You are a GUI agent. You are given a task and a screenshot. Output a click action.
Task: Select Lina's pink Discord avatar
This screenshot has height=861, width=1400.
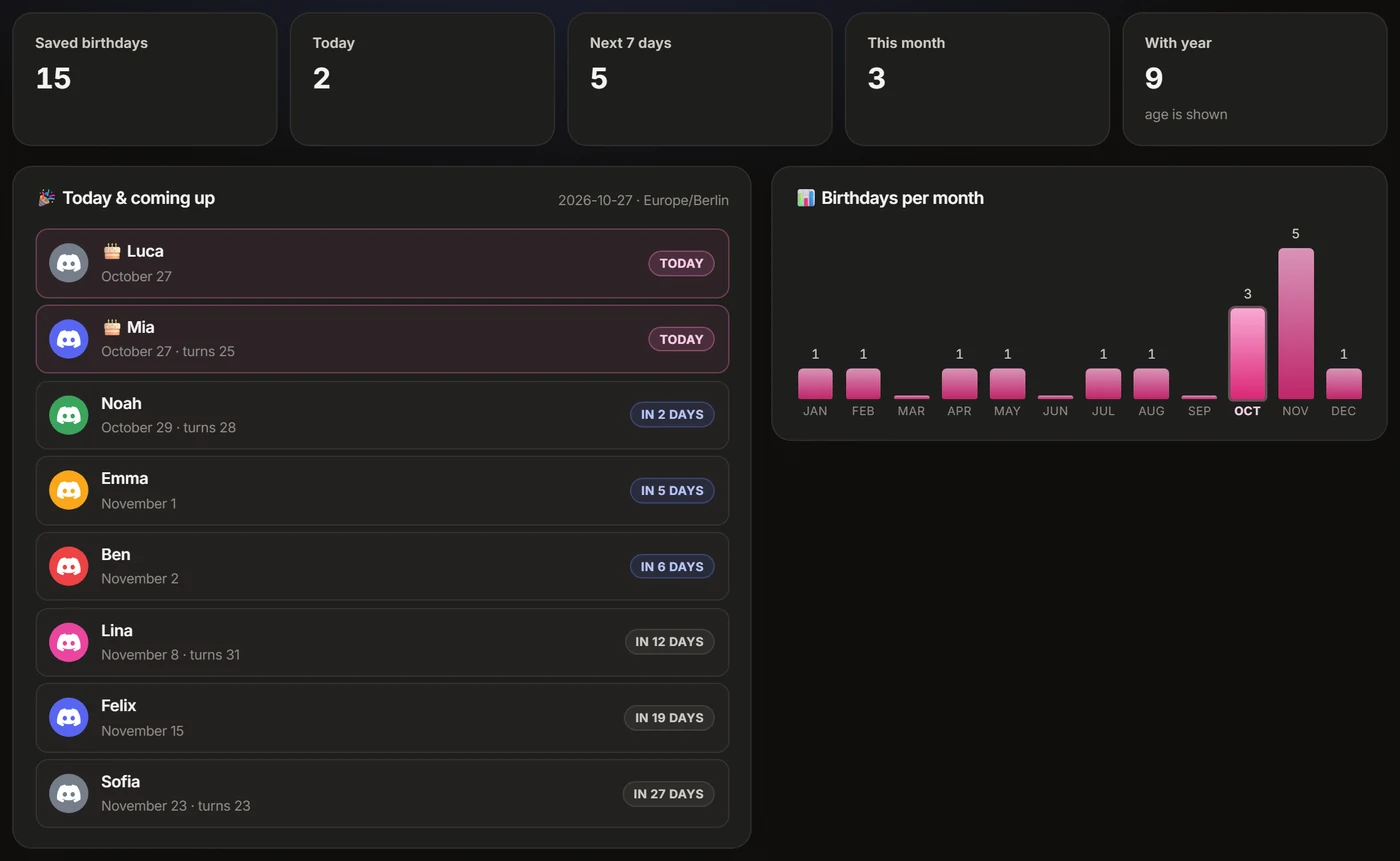pyautogui.click(x=69, y=641)
